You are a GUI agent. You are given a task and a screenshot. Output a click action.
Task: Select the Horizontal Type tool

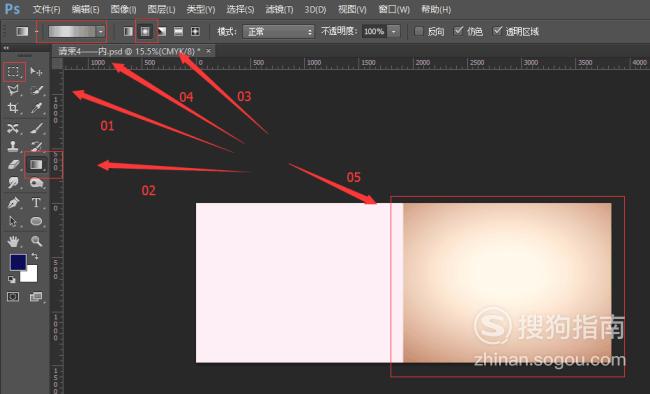point(36,203)
